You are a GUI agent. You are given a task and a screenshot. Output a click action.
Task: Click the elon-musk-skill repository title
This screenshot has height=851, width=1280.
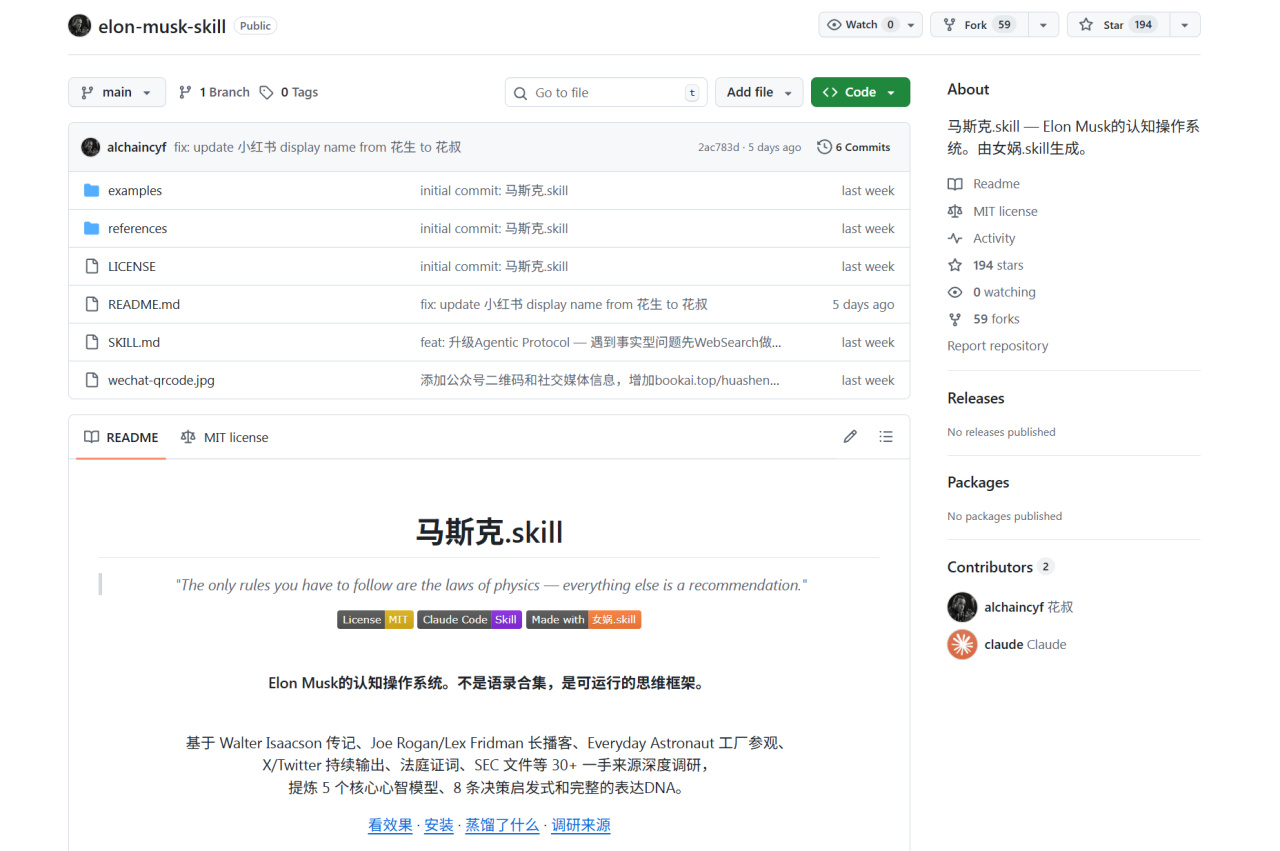(x=162, y=26)
